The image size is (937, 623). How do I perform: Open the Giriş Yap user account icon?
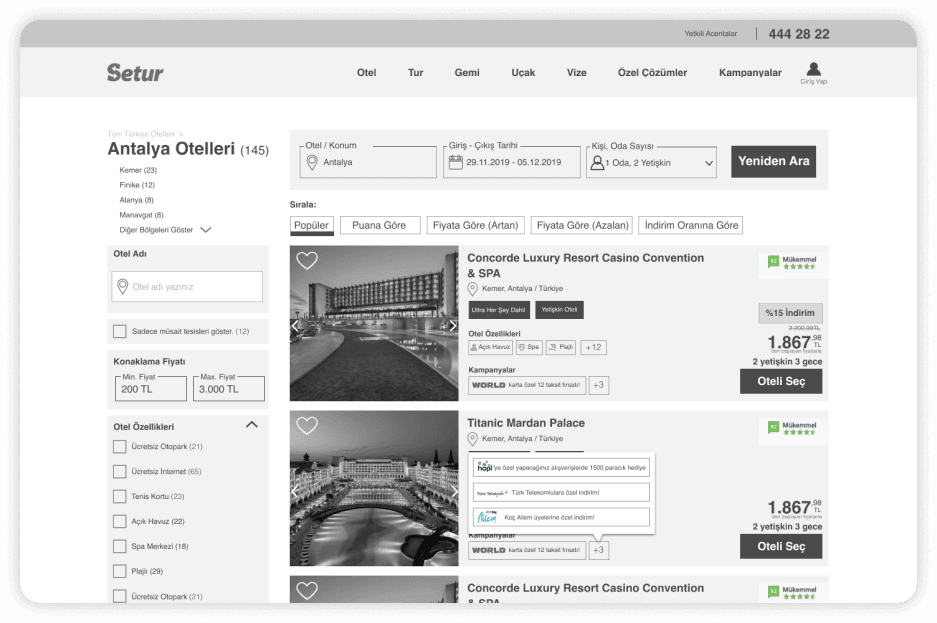point(813,73)
